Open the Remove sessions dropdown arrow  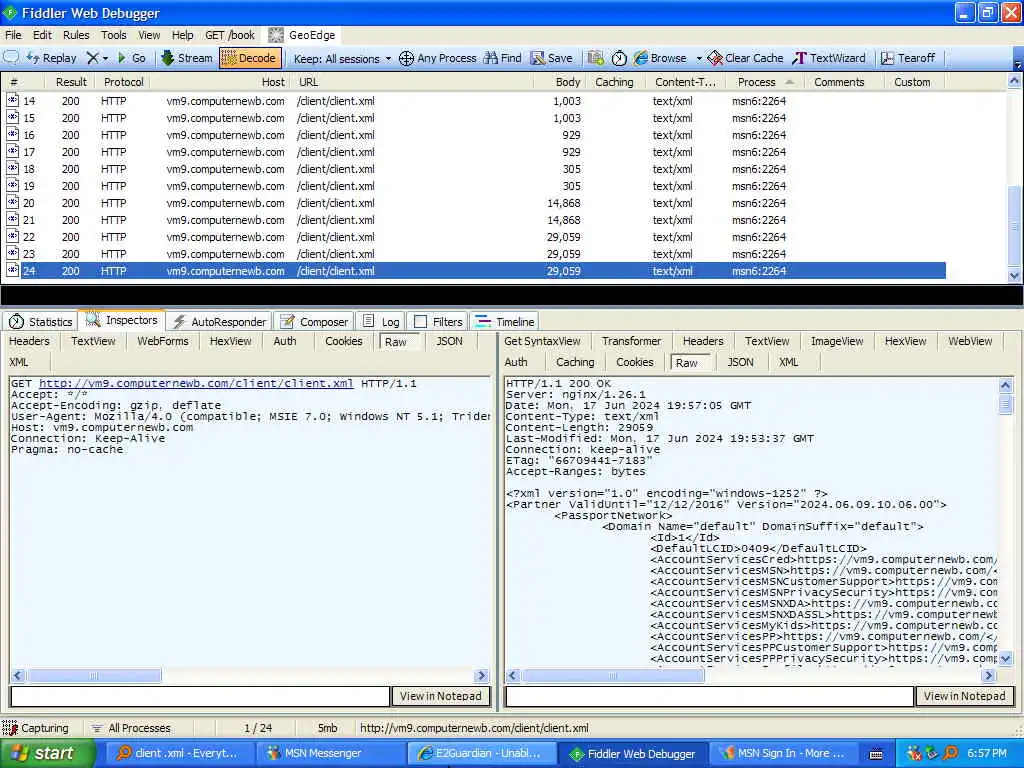point(105,59)
